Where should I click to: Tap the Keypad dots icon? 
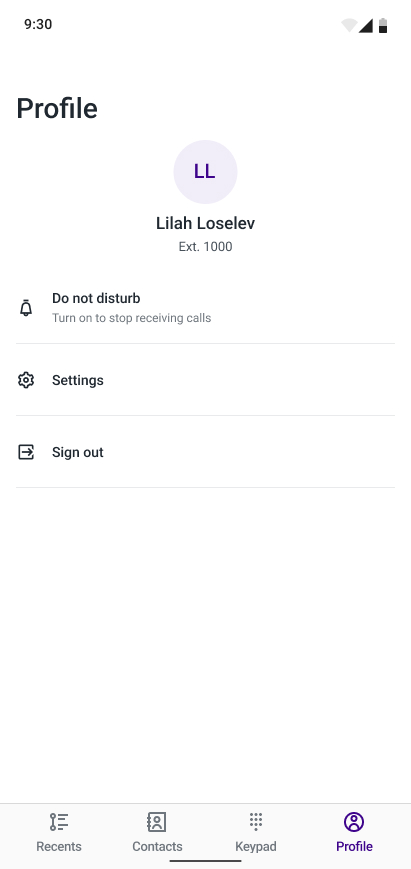coord(255,822)
